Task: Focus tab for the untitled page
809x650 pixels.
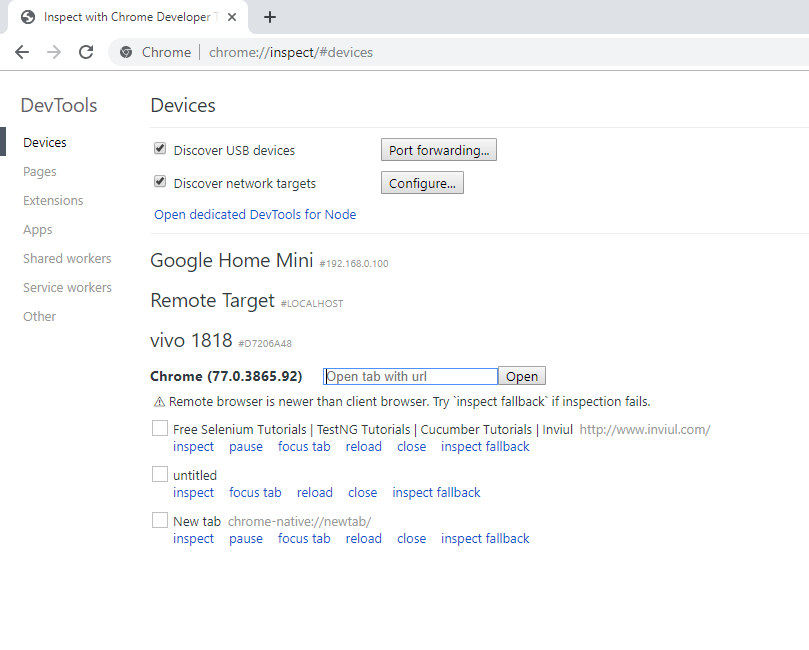Action: click(255, 493)
